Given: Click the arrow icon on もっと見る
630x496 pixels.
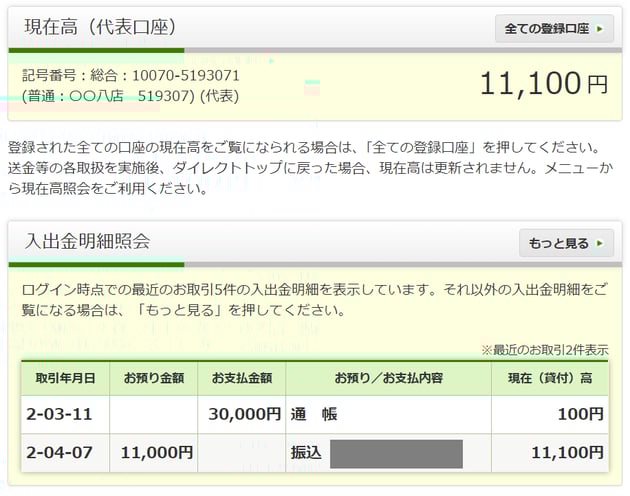Looking at the screenshot, I should point(599,243).
